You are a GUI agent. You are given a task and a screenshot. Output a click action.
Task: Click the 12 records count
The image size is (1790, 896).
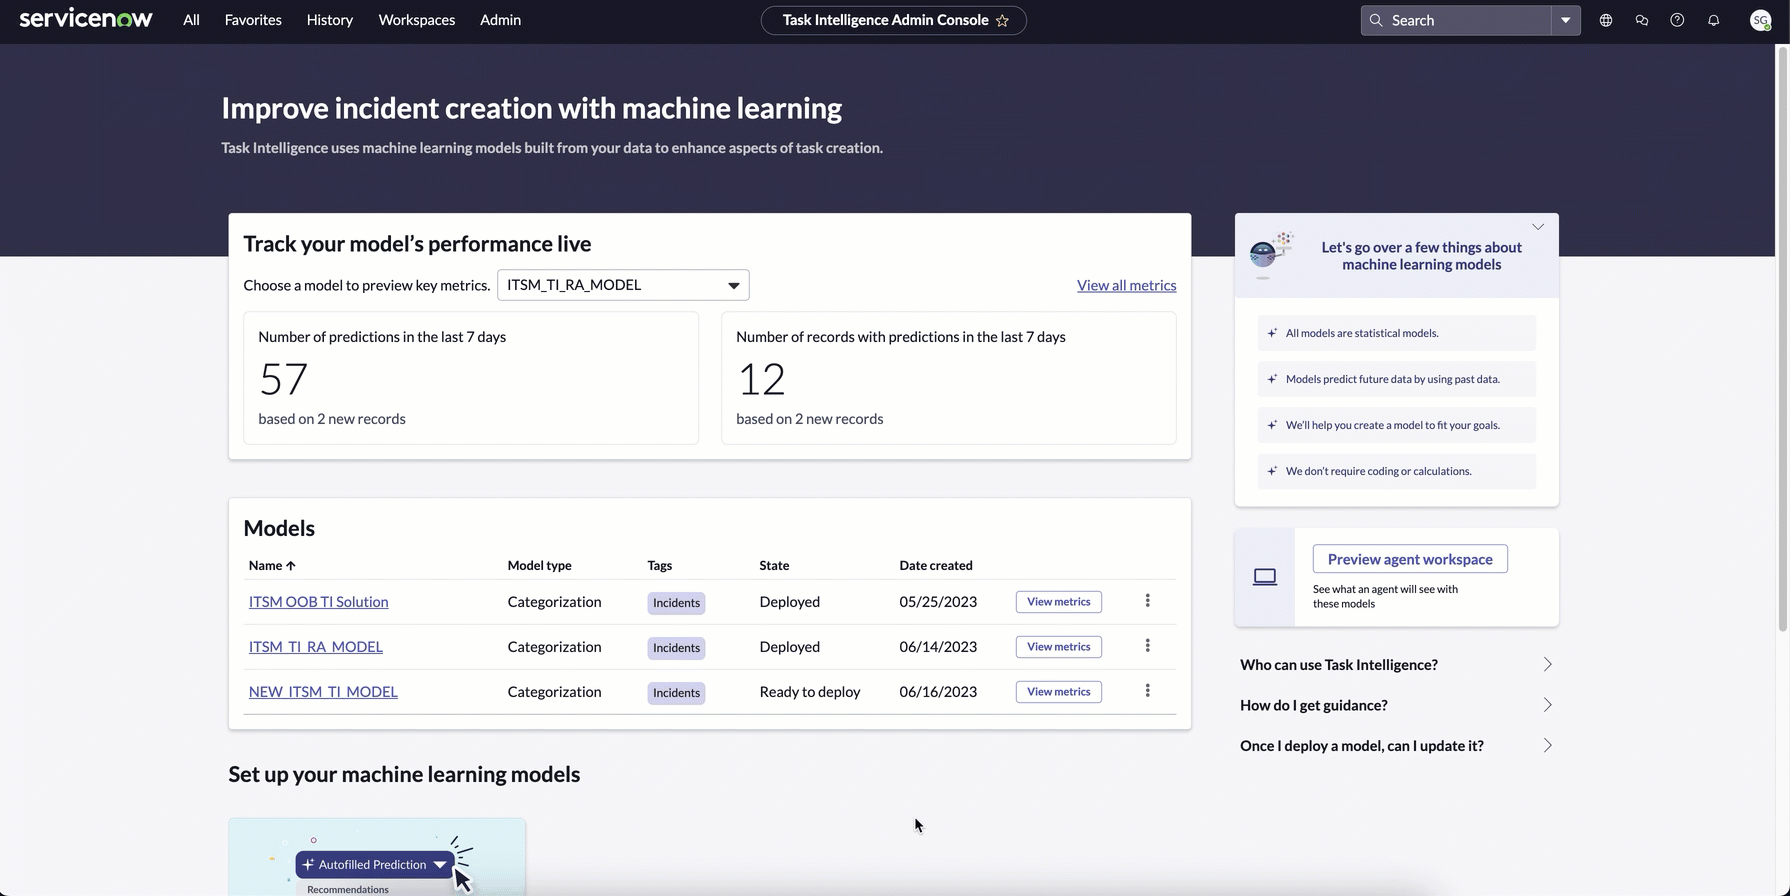(761, 380)
